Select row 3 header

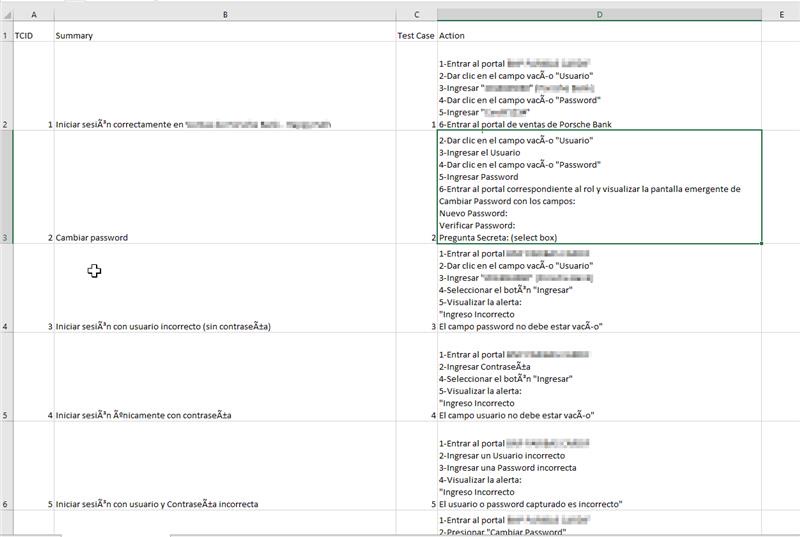pos(6,187)
